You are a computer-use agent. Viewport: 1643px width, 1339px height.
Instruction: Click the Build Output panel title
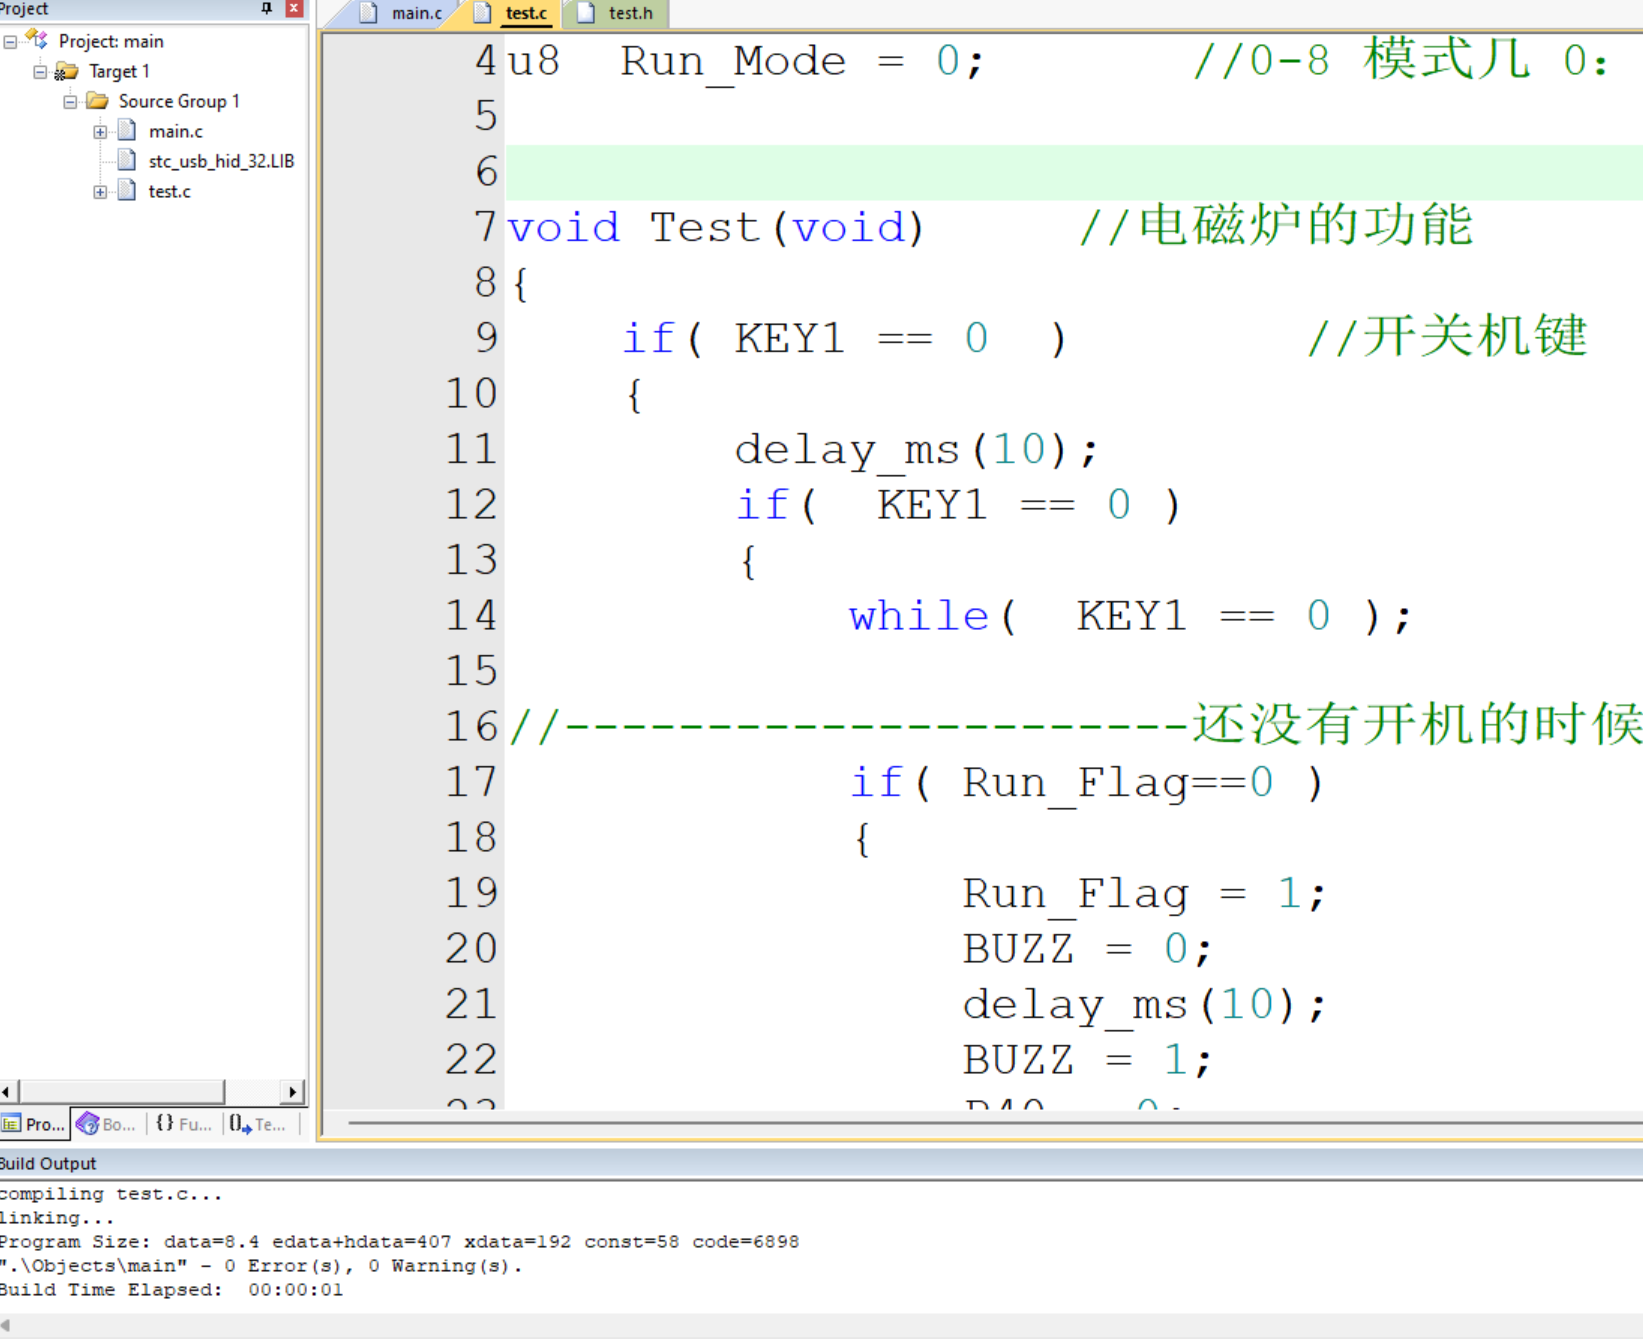pyautogui.click(x=48, y=1163)
